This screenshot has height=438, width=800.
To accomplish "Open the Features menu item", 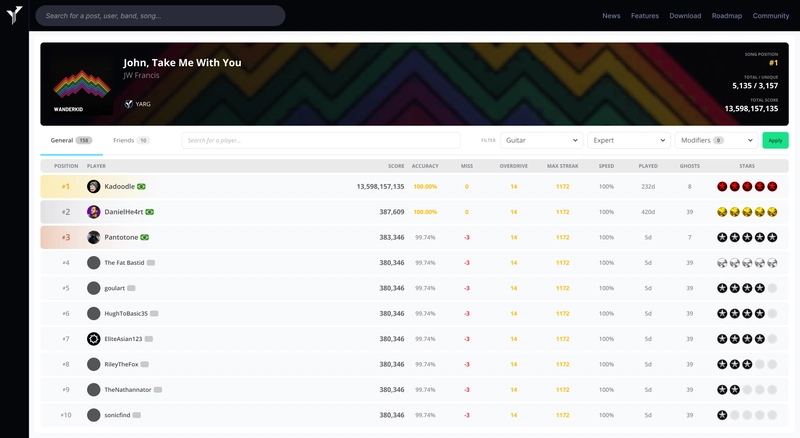I will pyautogui.click(x=644, y=16).
